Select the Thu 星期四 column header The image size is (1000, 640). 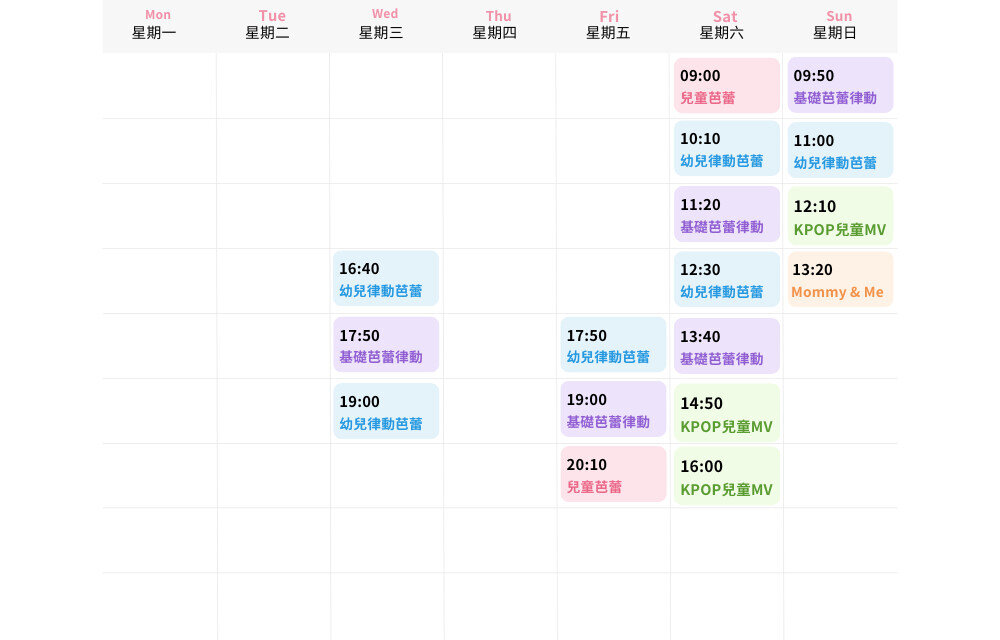[x=499, y=25]
